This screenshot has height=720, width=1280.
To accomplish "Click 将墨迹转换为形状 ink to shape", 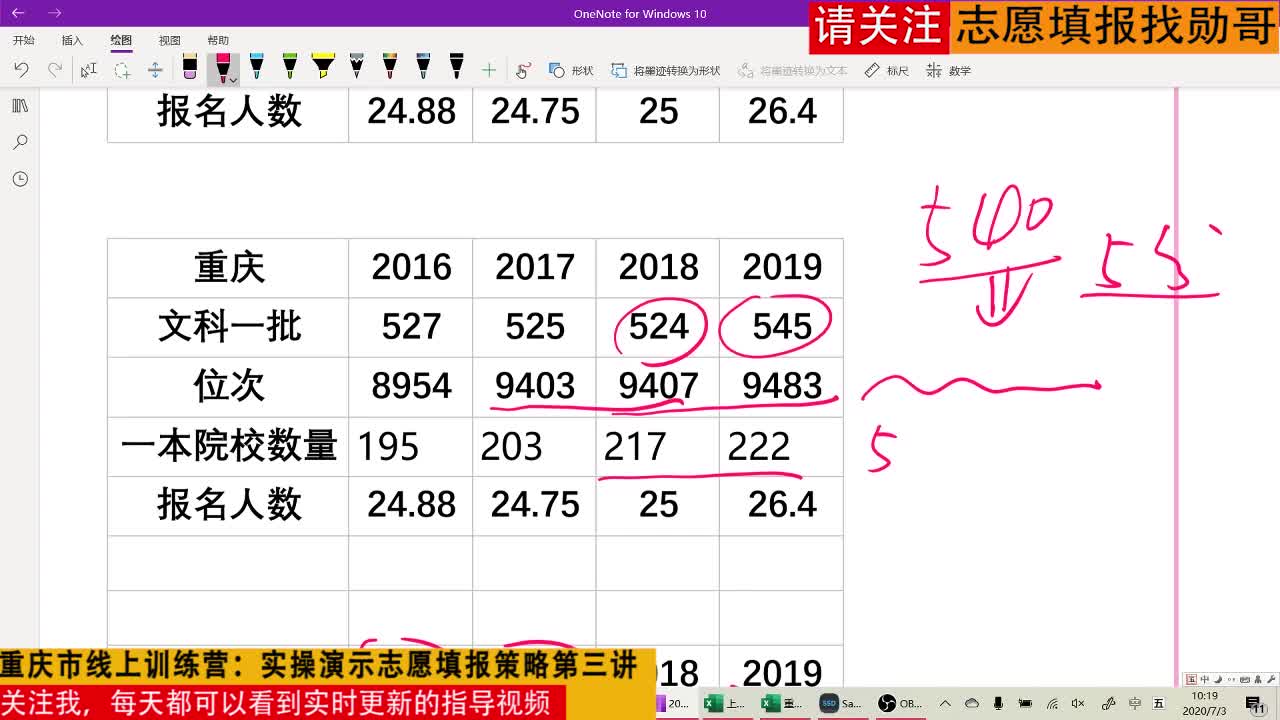I will [666, 70].
